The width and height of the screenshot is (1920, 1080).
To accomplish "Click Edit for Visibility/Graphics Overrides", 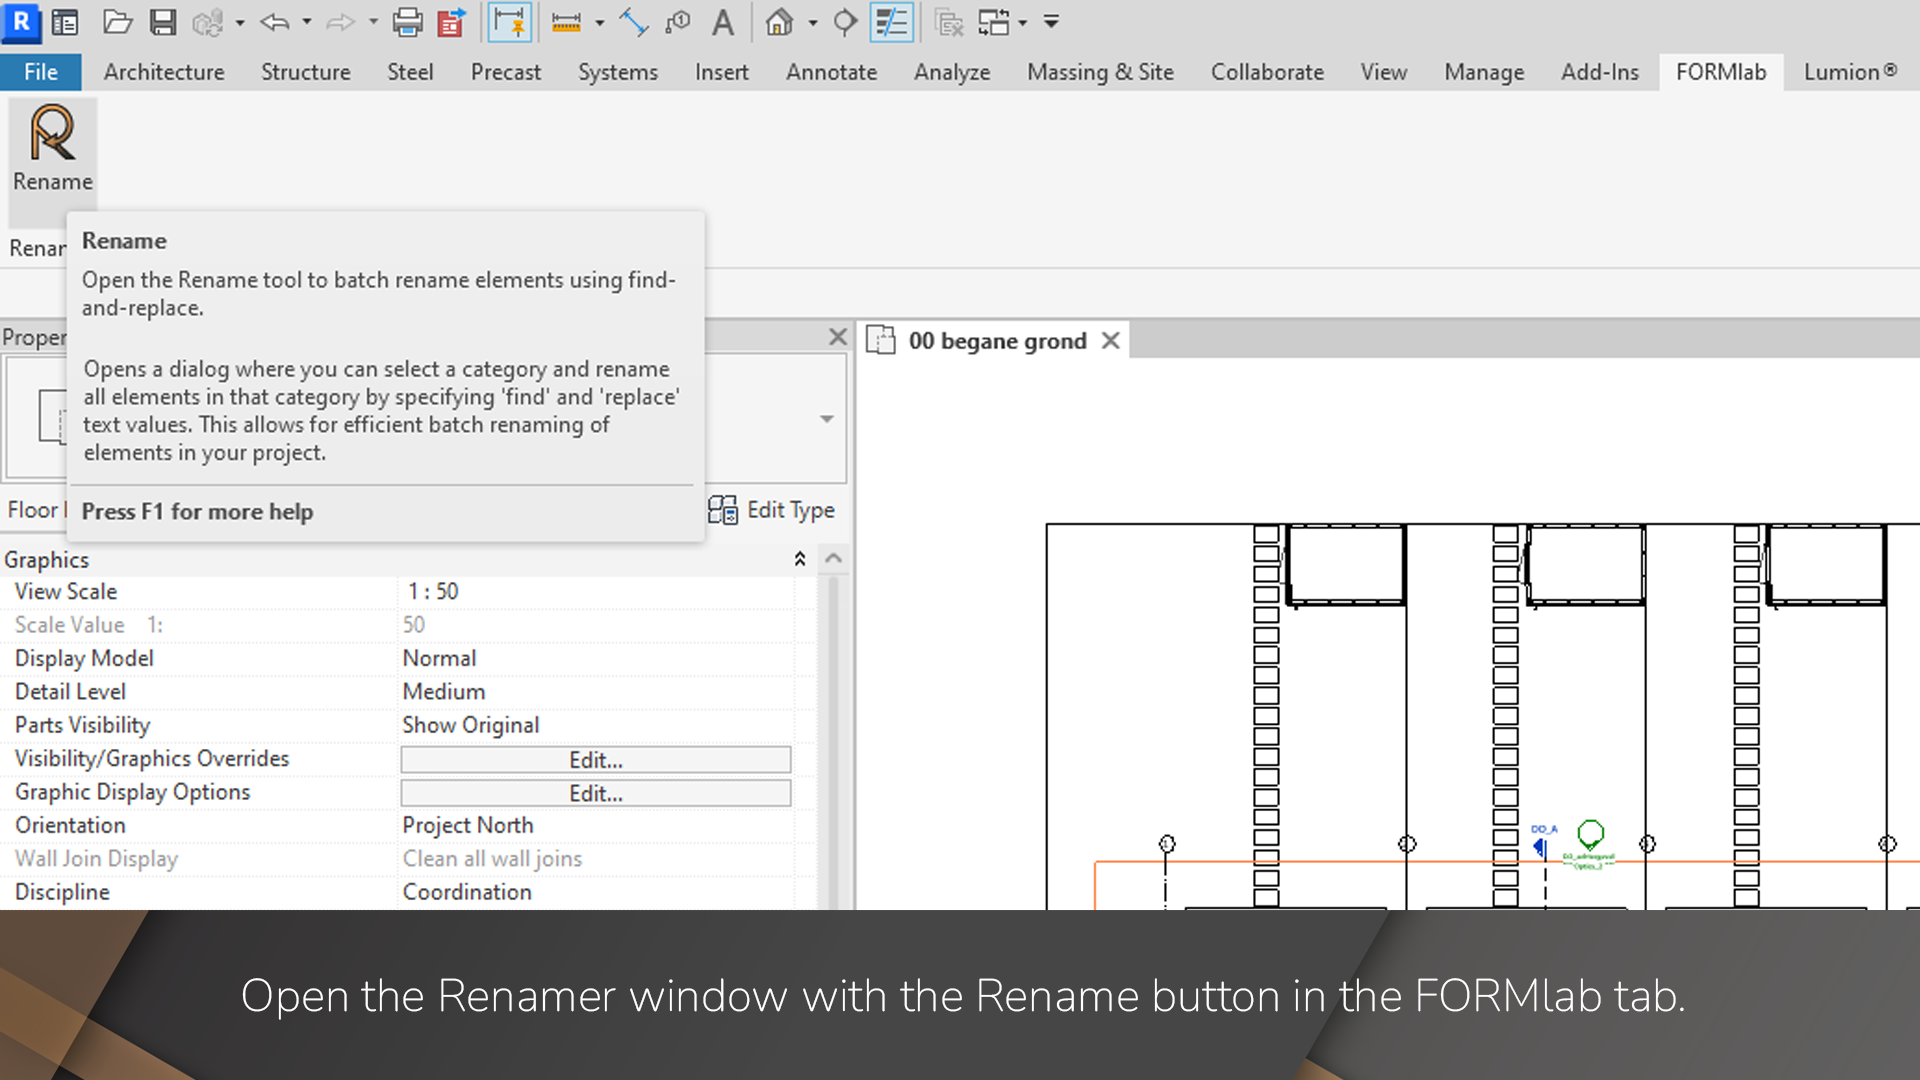I will 595,760.
